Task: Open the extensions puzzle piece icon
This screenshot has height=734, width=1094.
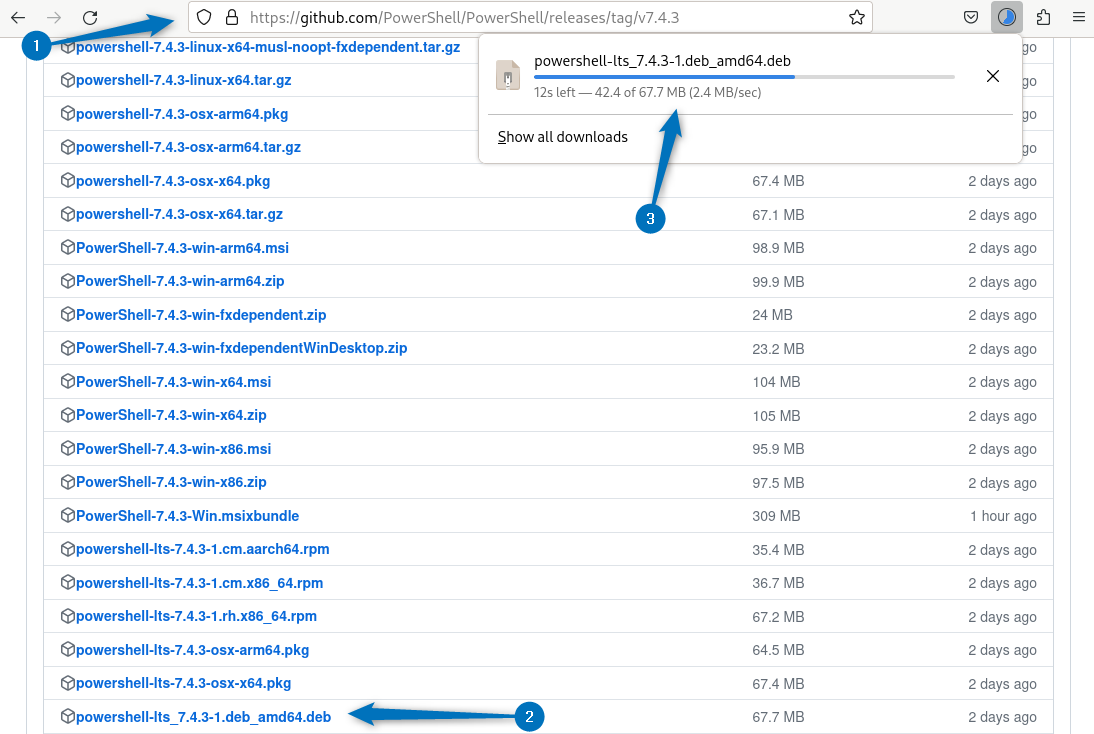Action: tap(1043, 17)
